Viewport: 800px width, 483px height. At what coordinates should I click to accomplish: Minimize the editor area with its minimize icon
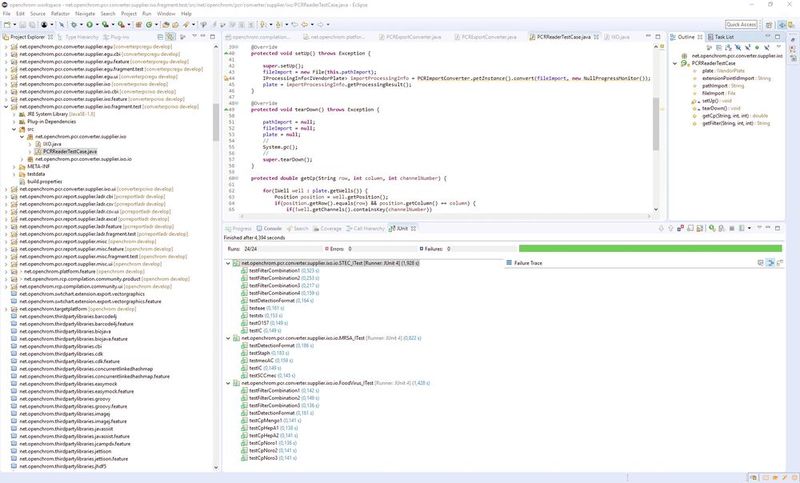pos(650,36)
